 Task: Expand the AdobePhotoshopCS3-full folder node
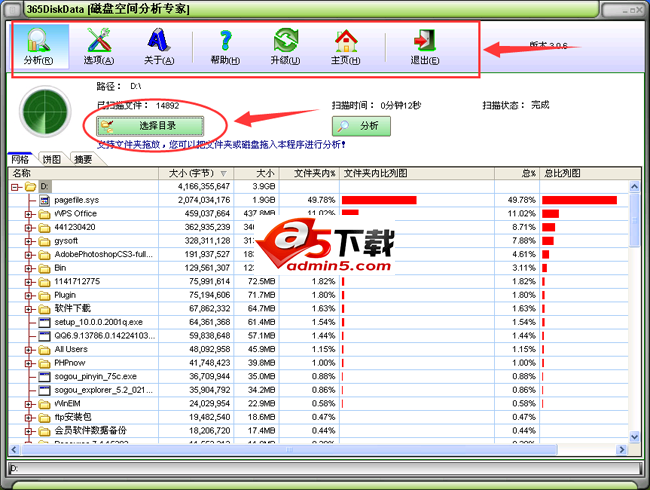28,255
